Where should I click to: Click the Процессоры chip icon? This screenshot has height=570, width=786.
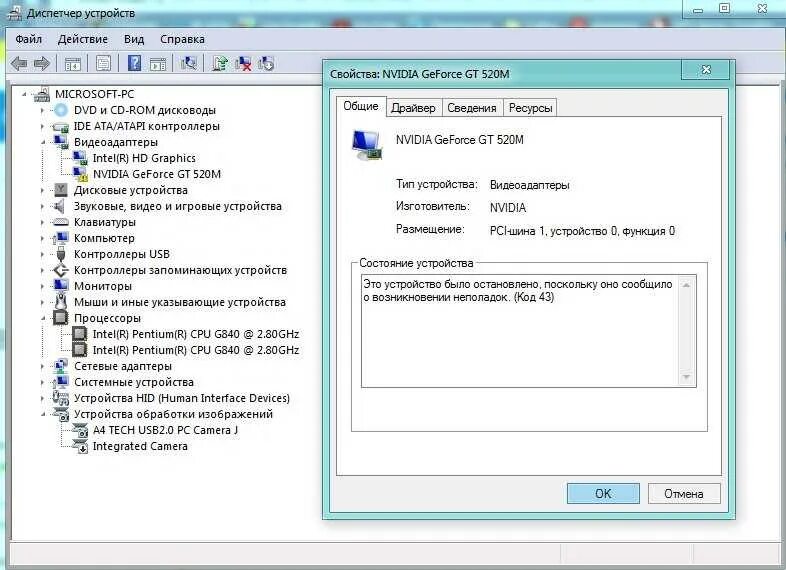click(x=61, y=318)
